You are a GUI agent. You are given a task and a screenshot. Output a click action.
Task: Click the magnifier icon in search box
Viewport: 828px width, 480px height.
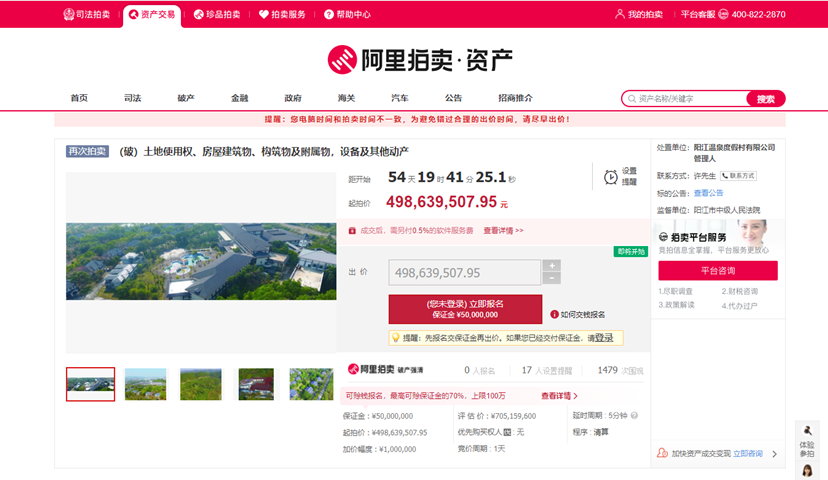point(632,99)
